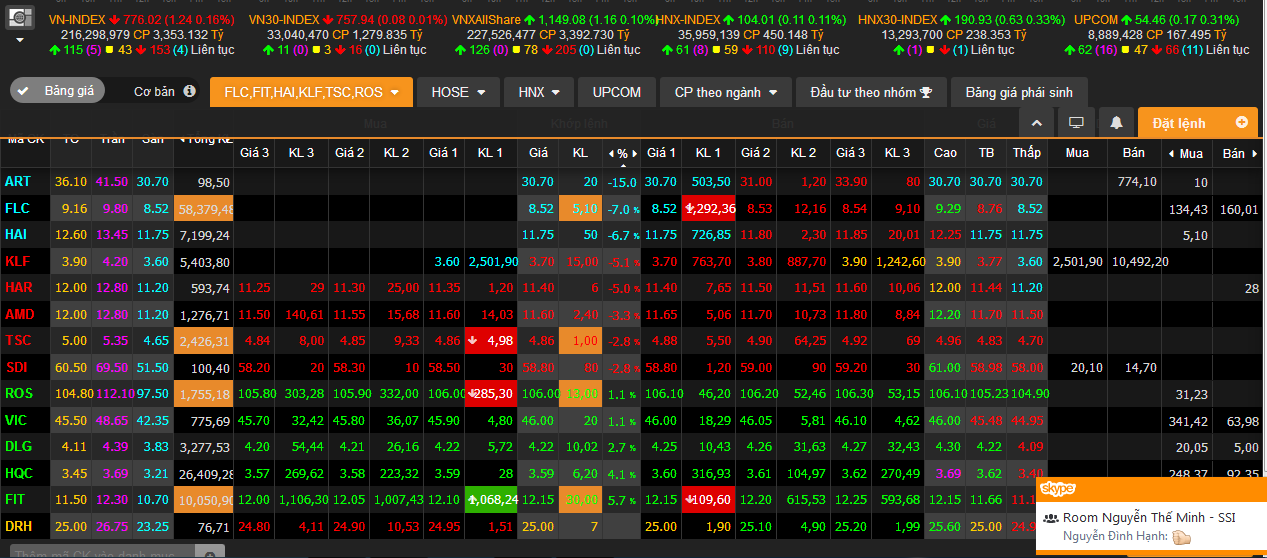Open the info icon beside Cơ bản

click(x=187, y=92)
